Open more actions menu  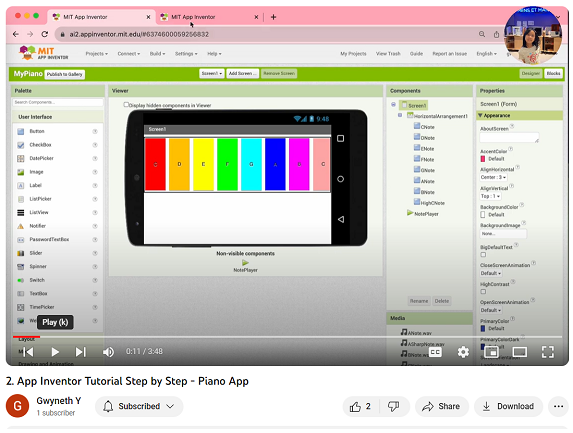[x=558, y=406]
